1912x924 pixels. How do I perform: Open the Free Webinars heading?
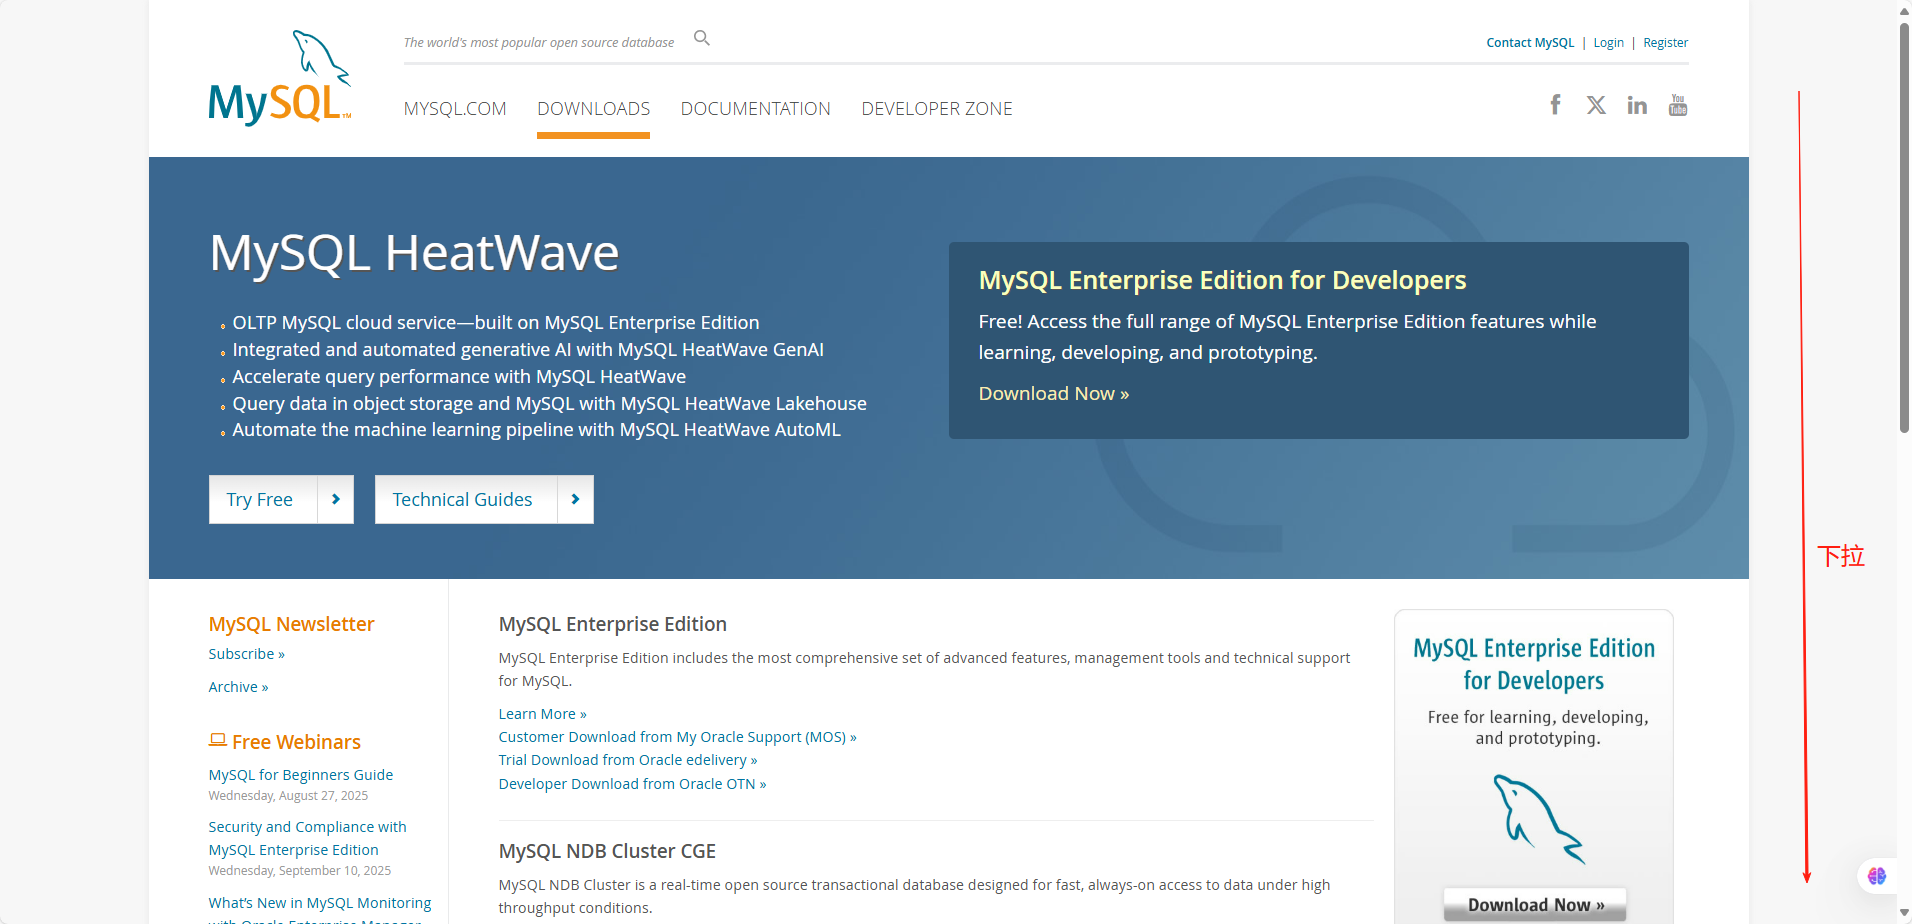tap(296, 742)
